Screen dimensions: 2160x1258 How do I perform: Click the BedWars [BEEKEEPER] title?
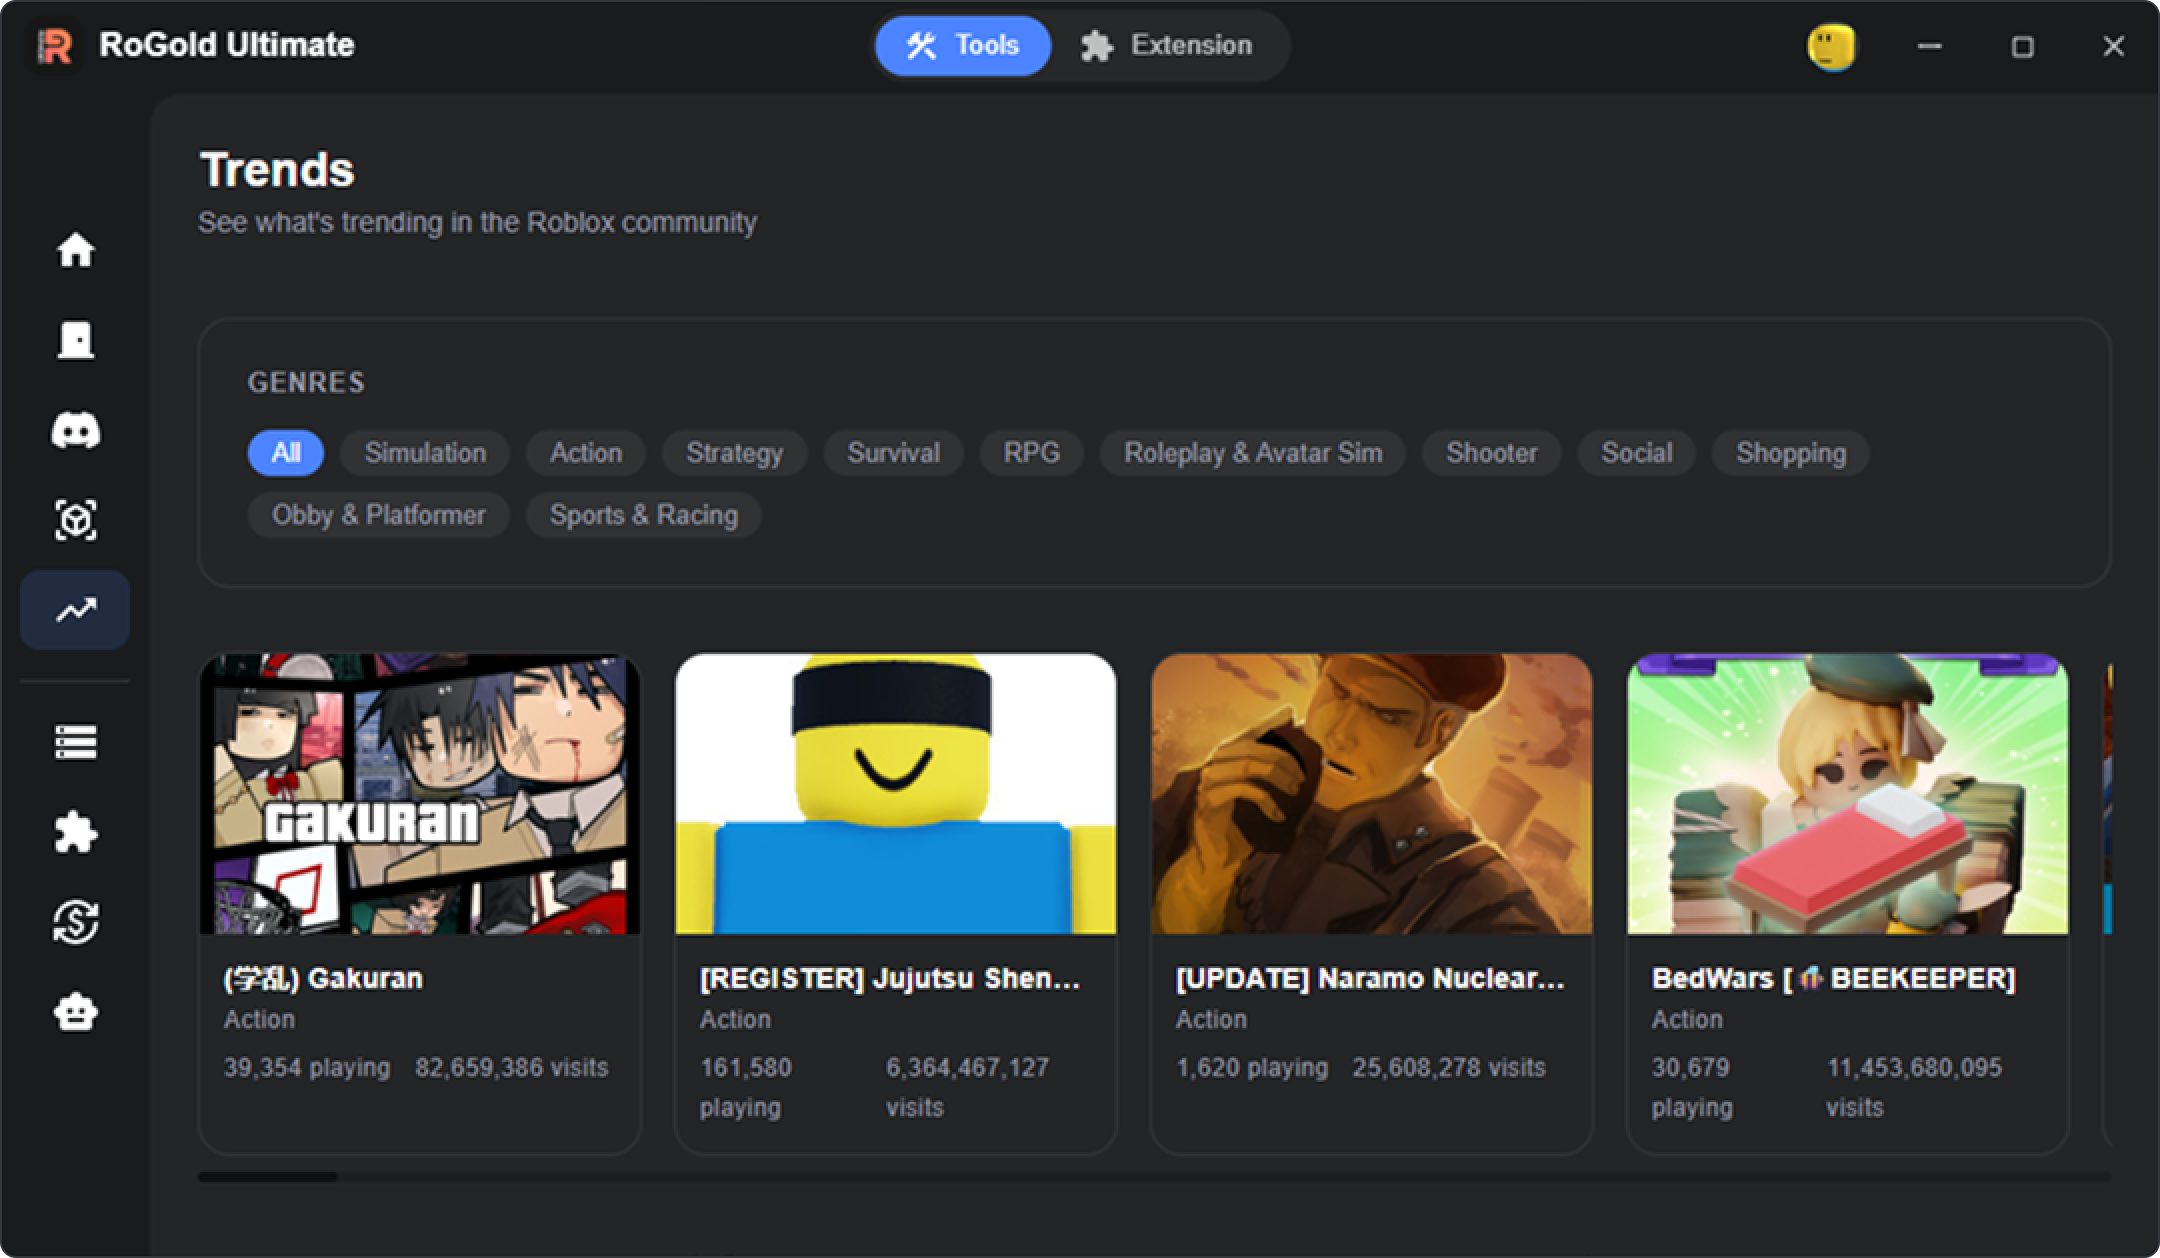pos(1833,978)
